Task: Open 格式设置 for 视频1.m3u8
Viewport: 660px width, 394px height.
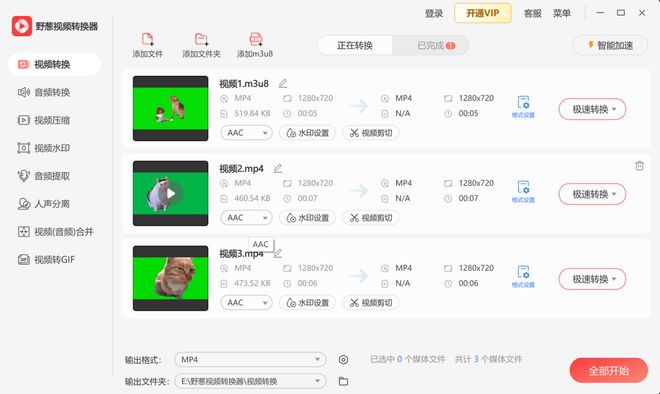Action: click(x=523, y=107)
